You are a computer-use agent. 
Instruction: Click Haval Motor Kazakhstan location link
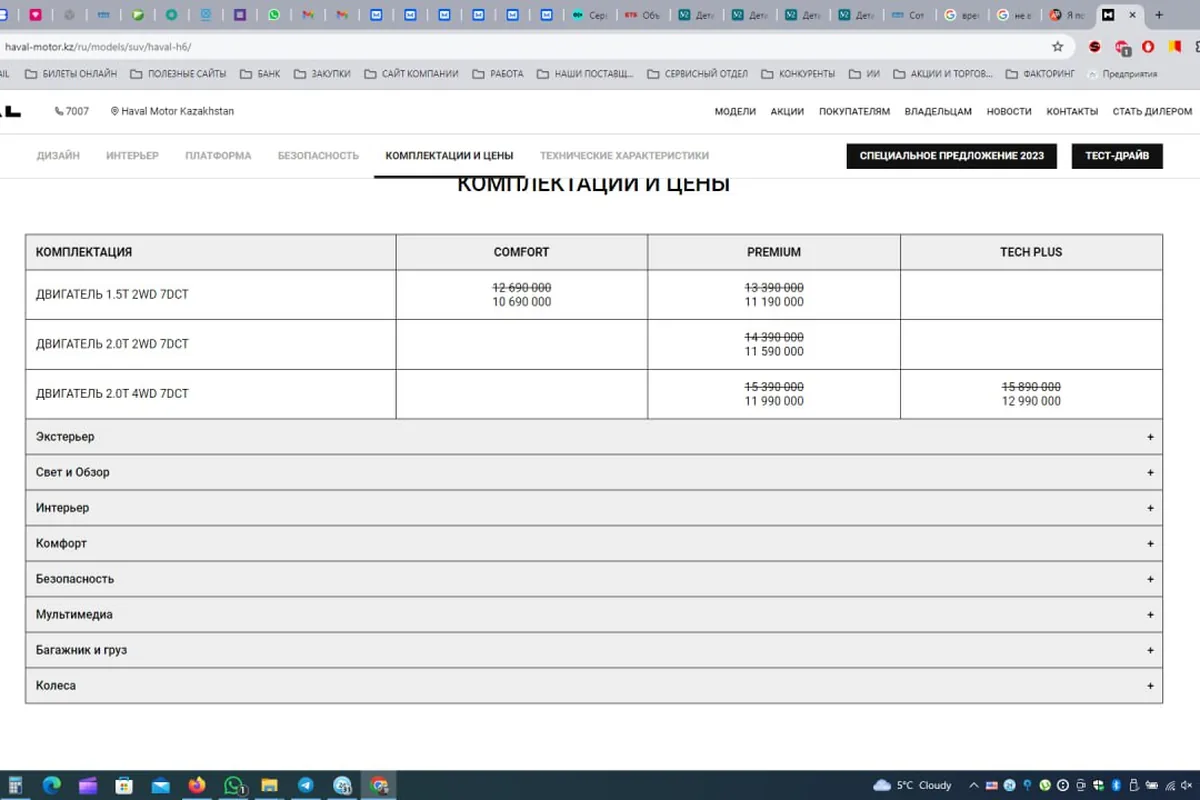tap(172, 111)
